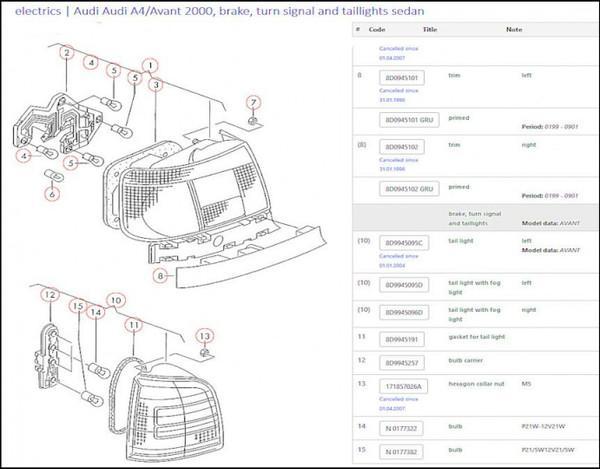600x469 pixels.
Task: Click callout 11 for the tail light gasket
Action: click(x=130, y=325)
